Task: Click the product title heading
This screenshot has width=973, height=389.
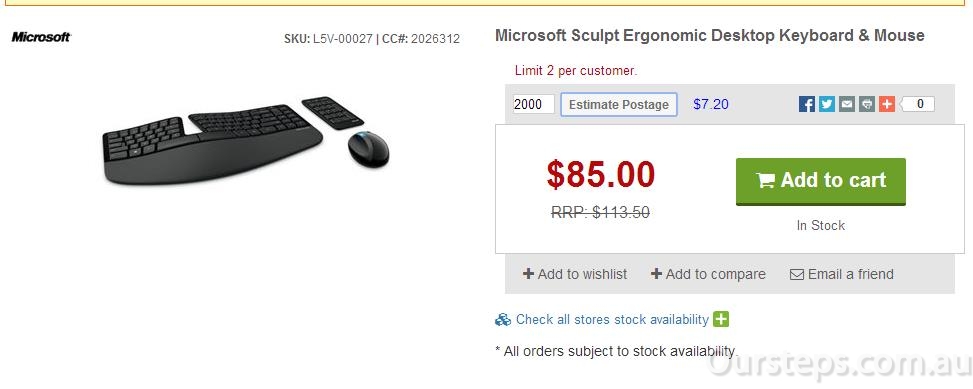Action: point(709,36)
